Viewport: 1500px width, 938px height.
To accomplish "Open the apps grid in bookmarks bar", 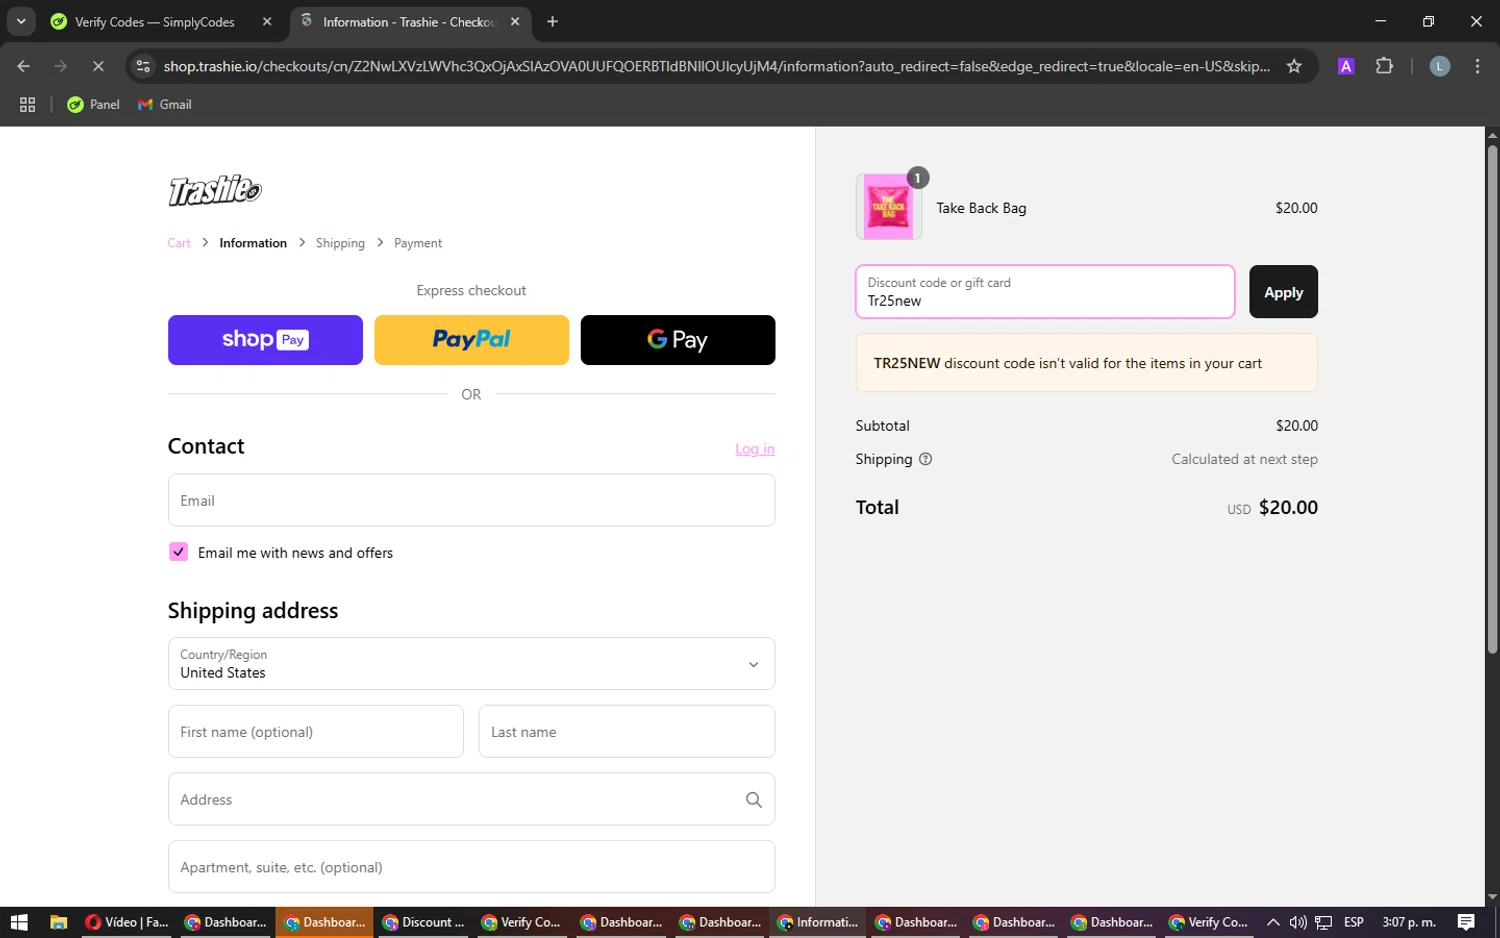I will click(28, 104).
